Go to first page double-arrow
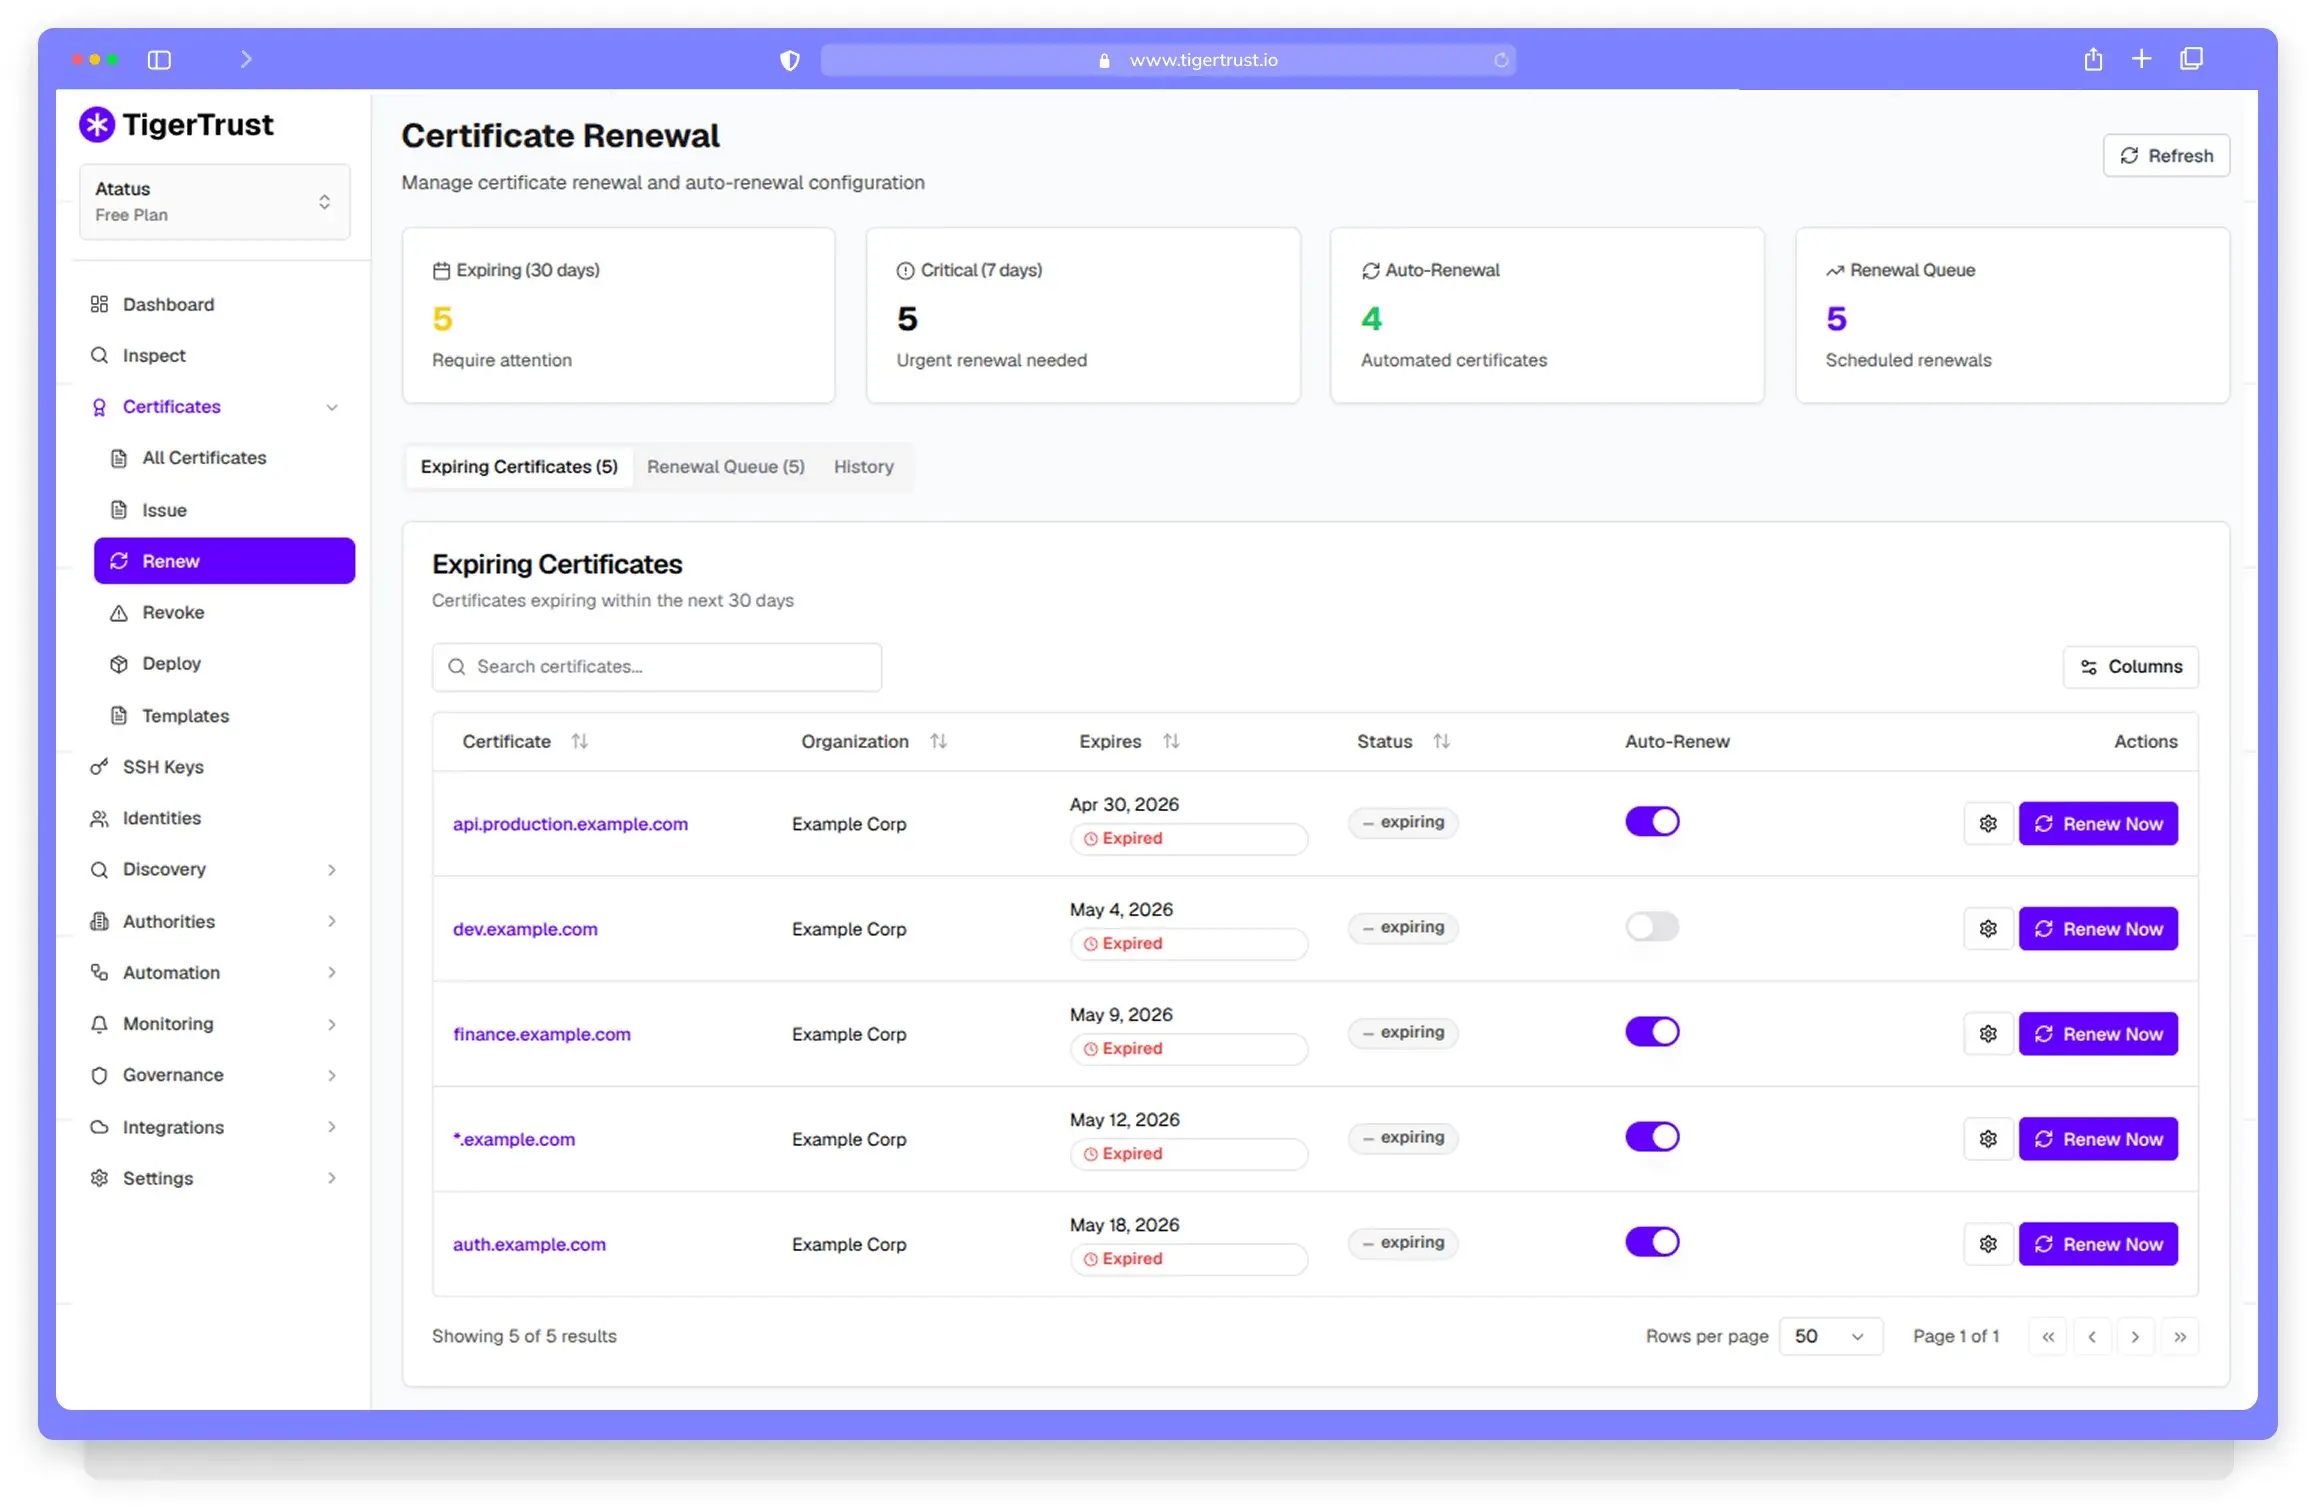The width and height of the screenshot is (2316, 1512). 2048,1336
